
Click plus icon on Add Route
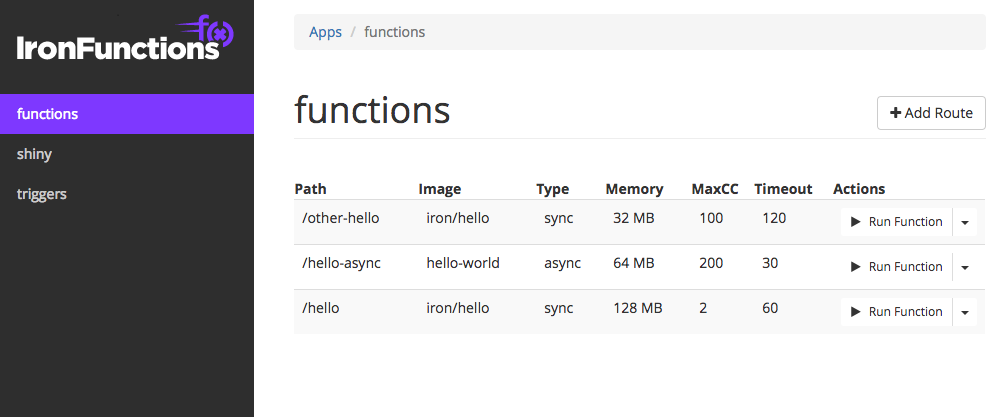click(x=895, y=113)
